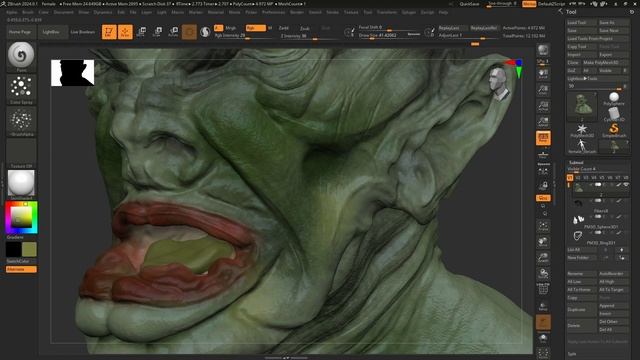The image size is (640, 360).
Task: Click the Del Other button
Action: [613, 322]
